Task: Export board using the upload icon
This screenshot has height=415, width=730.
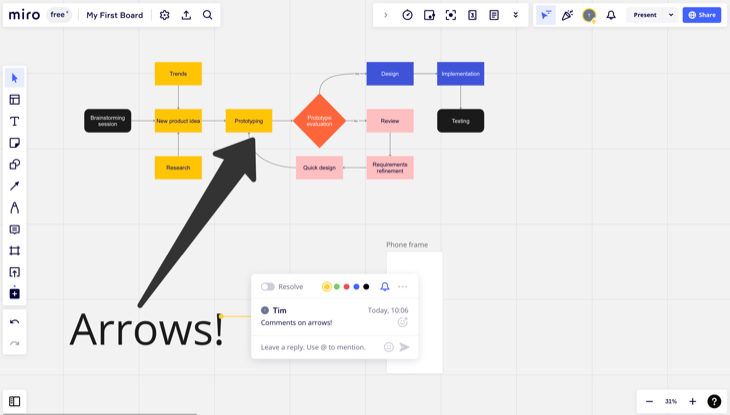Action: tap(186, 15)
